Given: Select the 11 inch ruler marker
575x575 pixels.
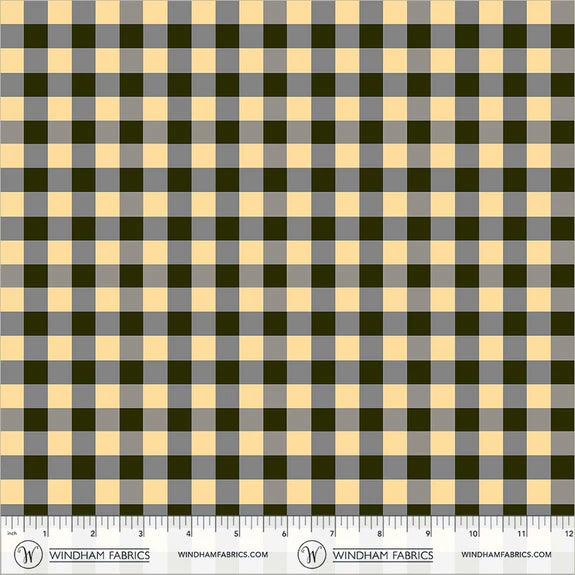Looking at the screenshot, I should tap(521, 534).
